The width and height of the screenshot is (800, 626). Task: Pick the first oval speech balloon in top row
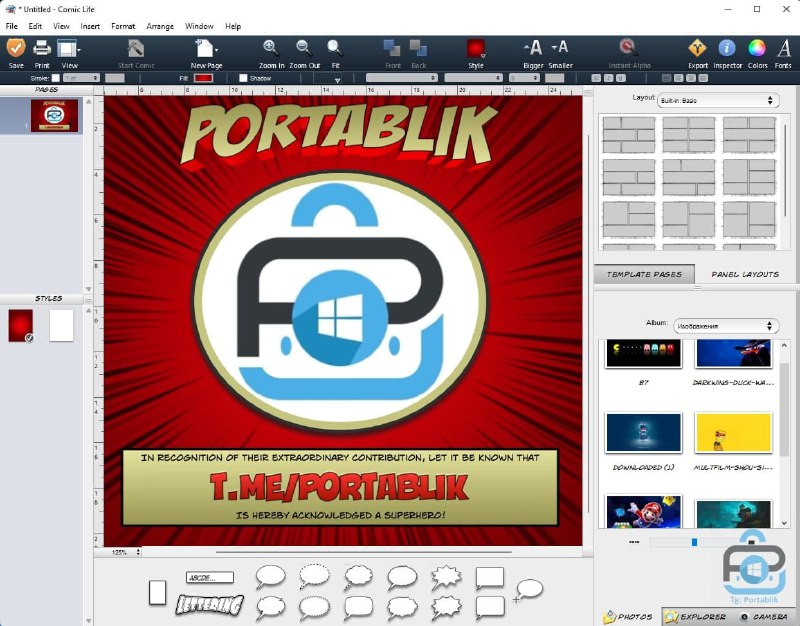[270, 577]
